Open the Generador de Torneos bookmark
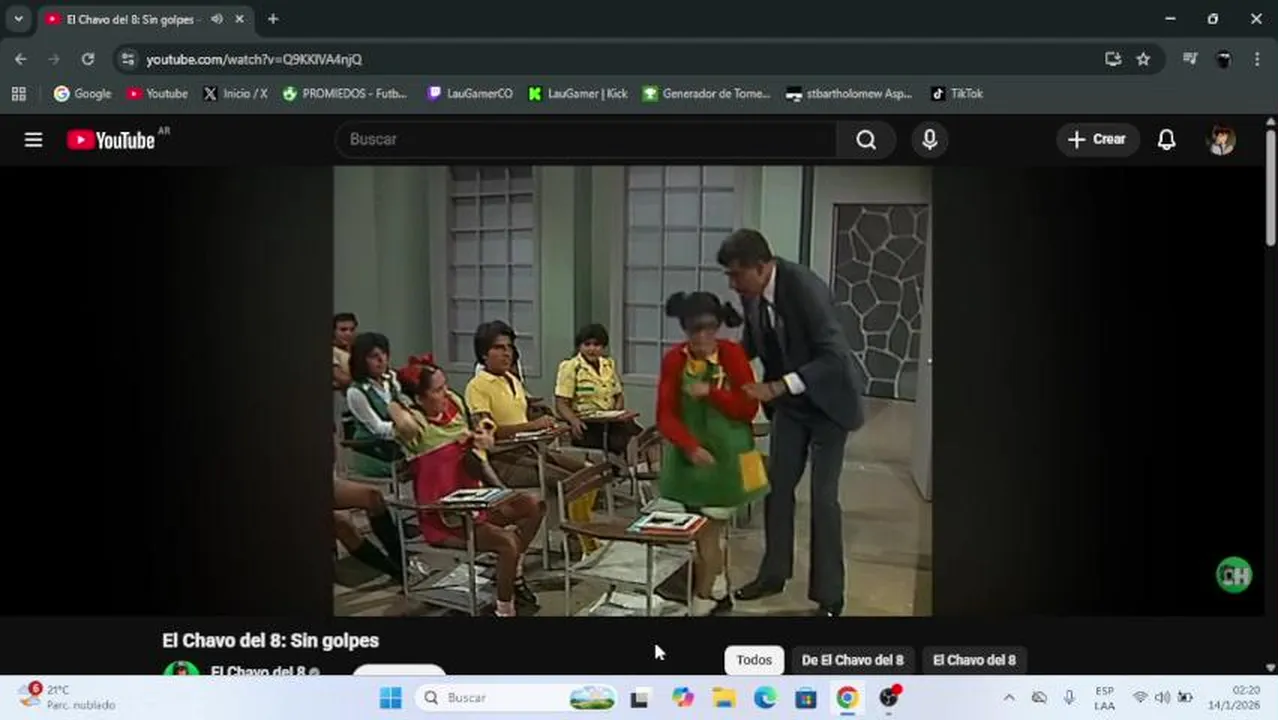This screenshot has height=720, width=1278. tap(707, 93)
